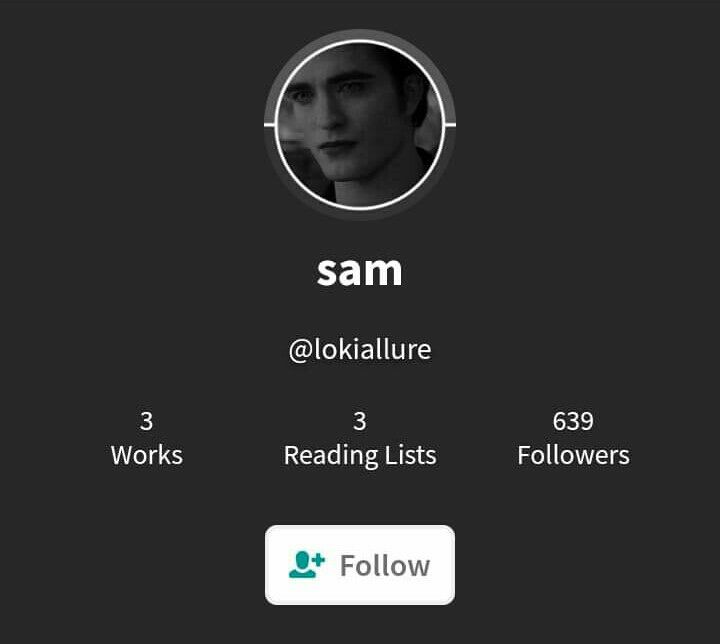
Task: Click the number 3 above Works
Action: (146, 421)
